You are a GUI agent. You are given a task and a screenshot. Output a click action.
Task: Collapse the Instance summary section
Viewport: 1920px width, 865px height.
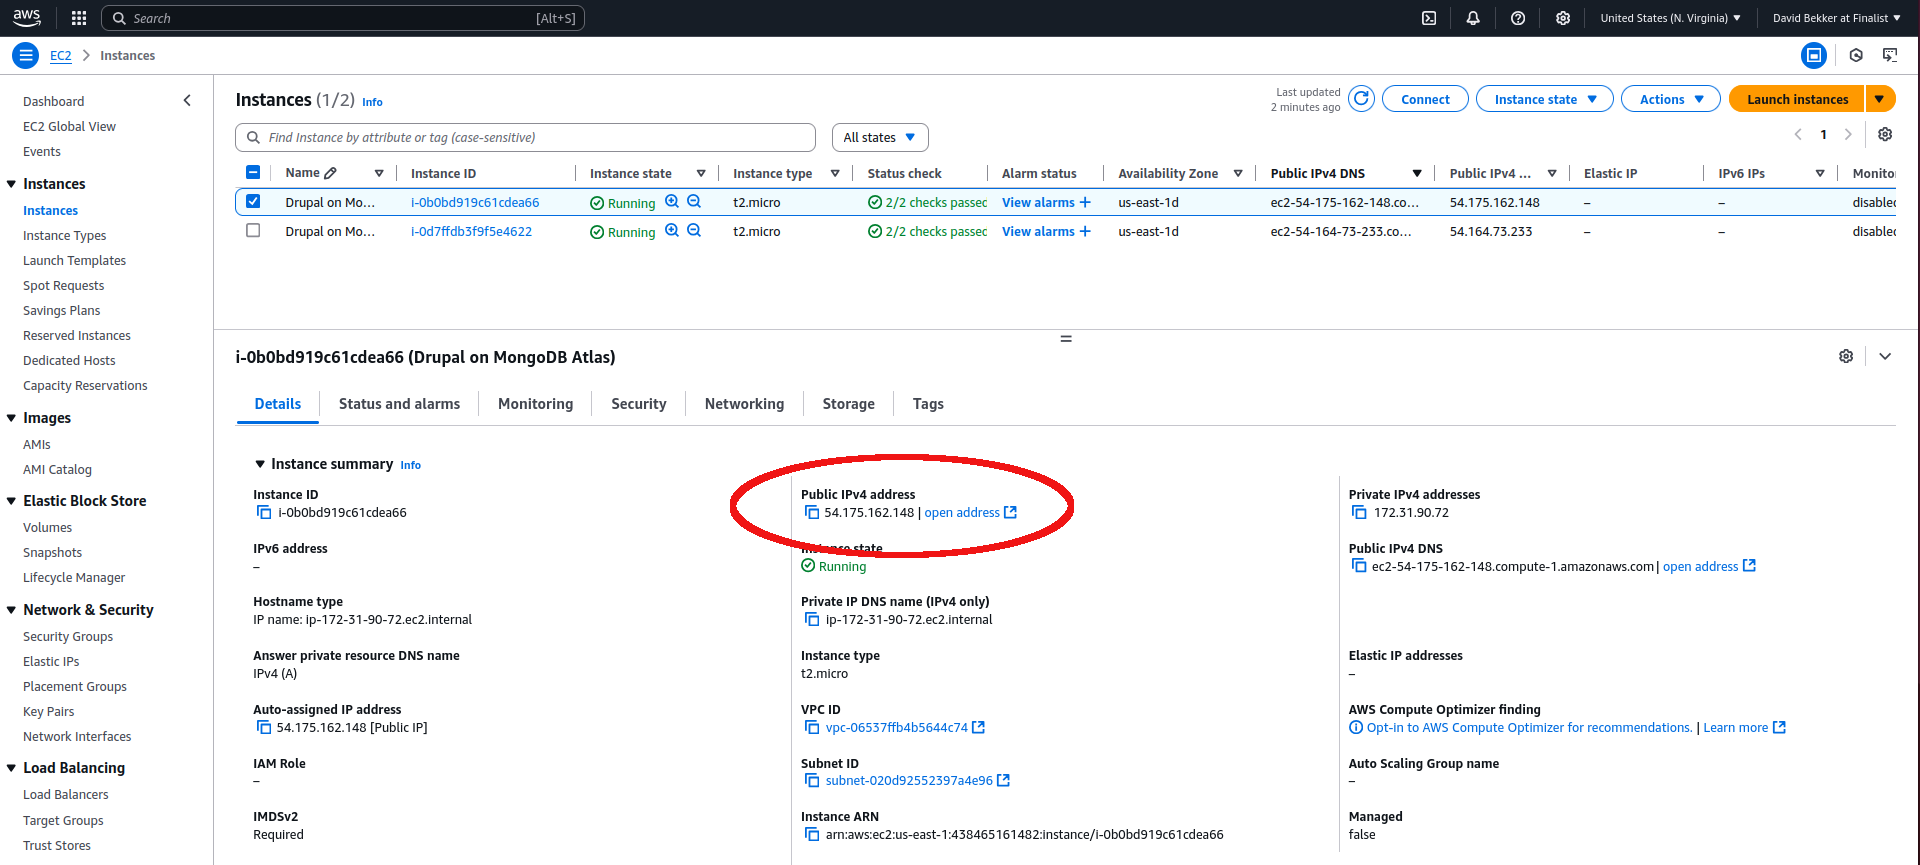click(x=260, y=464)
